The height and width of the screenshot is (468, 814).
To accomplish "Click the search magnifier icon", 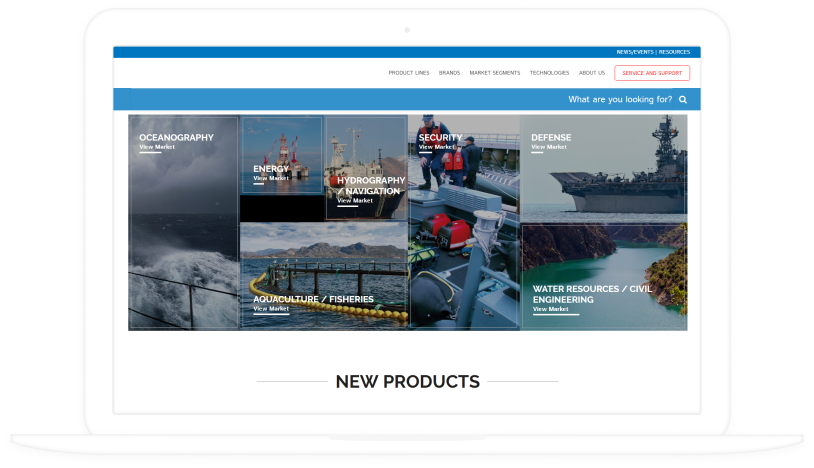I will pos(683,100).
